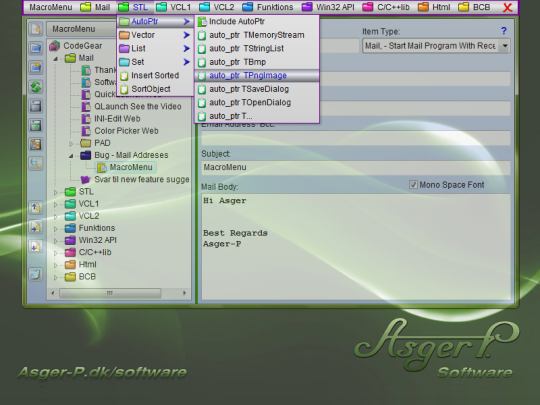Screen dimensions: 540x405
Task: Click the INI-Edit Web item icon
Action: click(86, 119)
